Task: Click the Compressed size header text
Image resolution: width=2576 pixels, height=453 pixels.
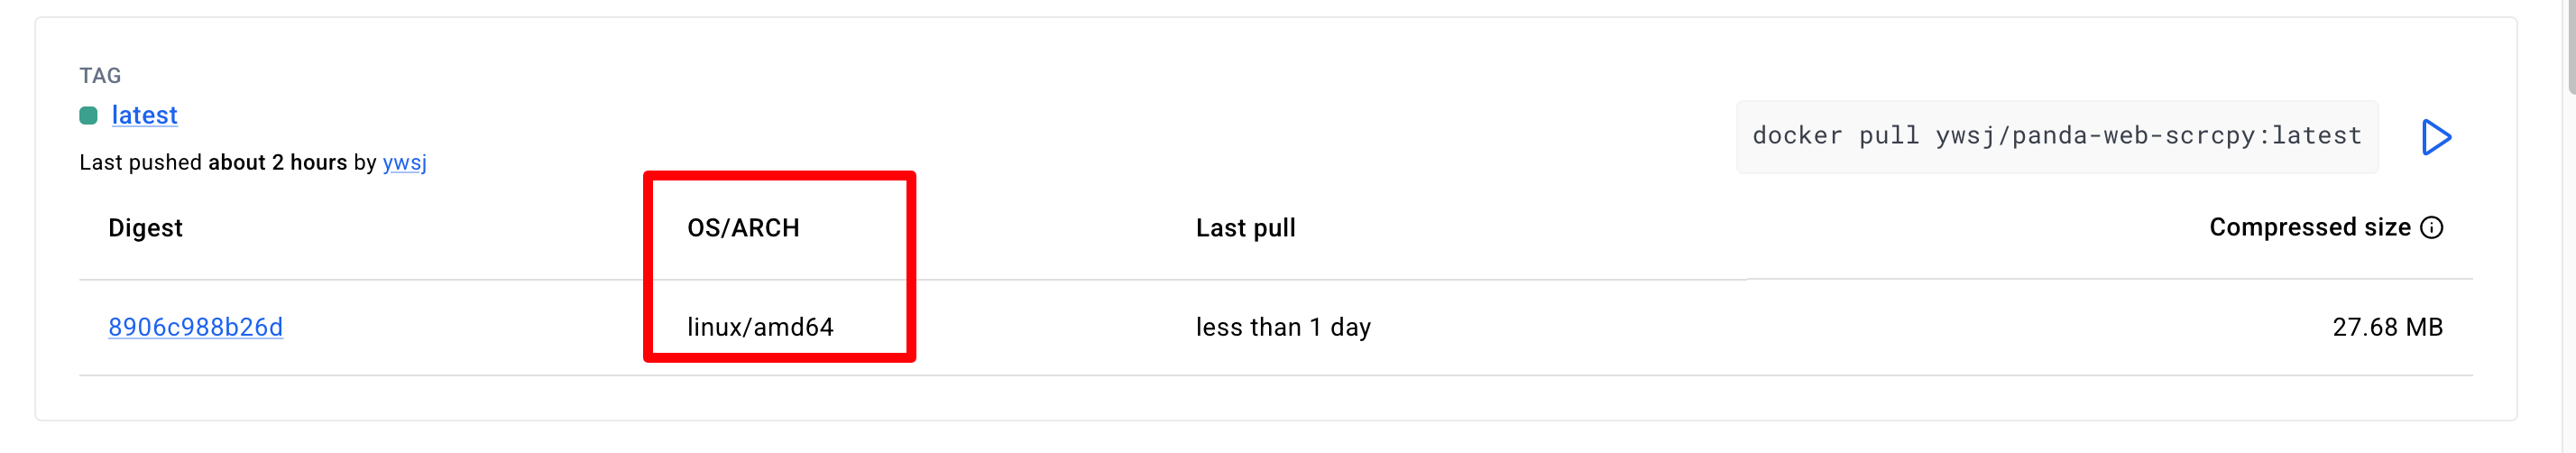Action: click(2309, 228)
